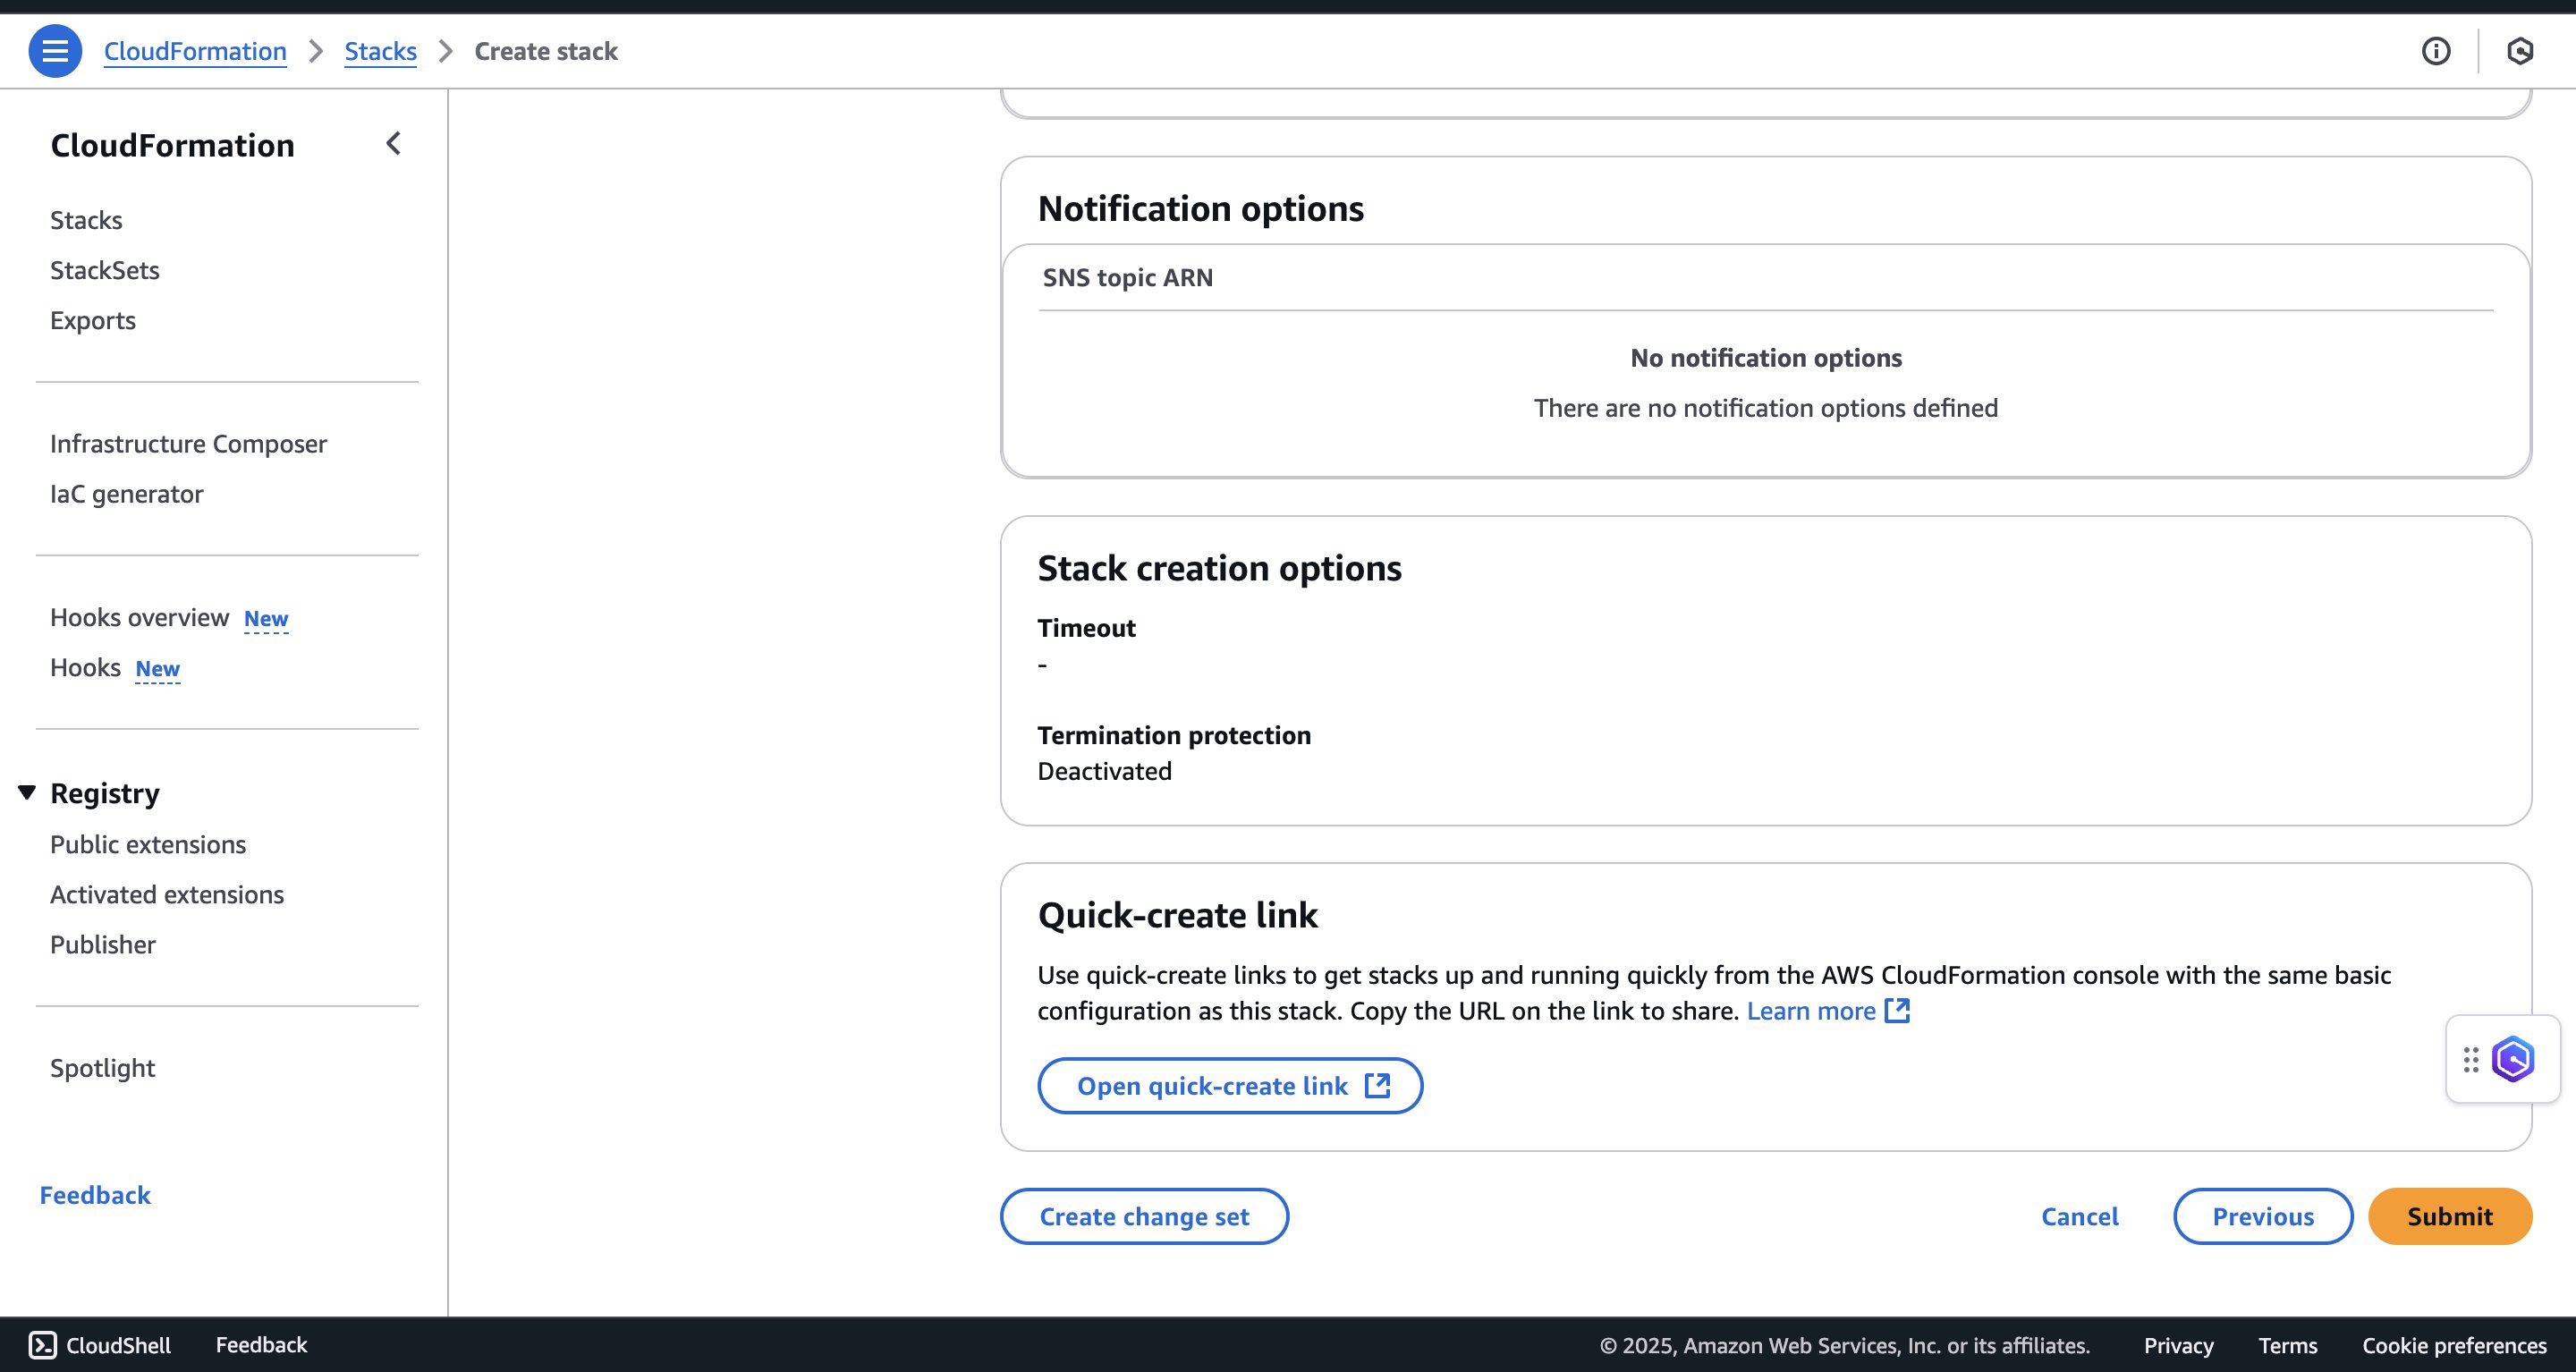2576x1372 pixels.
Task: Click the New badge beside Hooks
Action: [x=158, y=669]
